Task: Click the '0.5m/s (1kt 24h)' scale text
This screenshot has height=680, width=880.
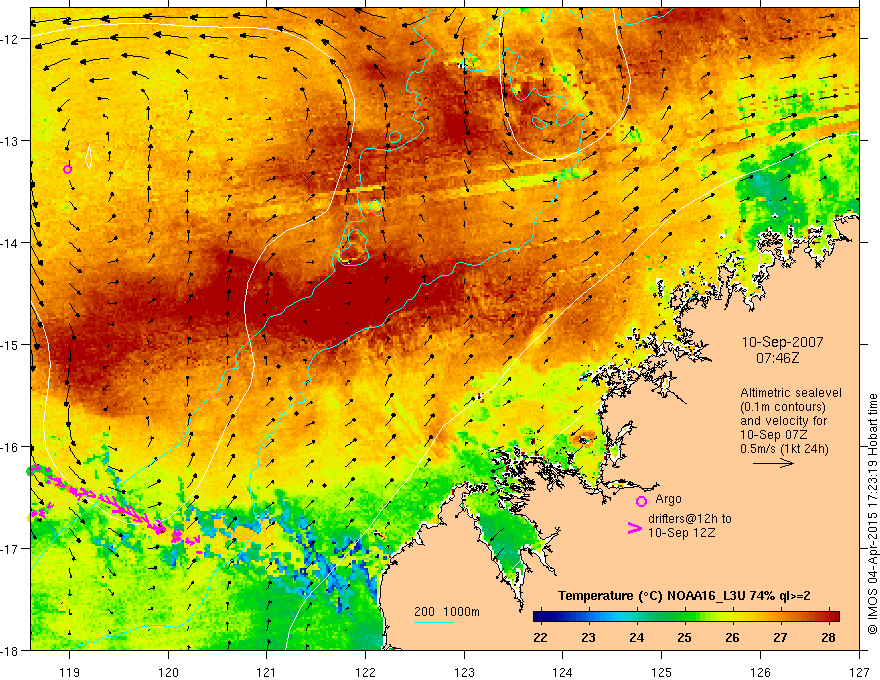Action: click(x=784, y=449)
